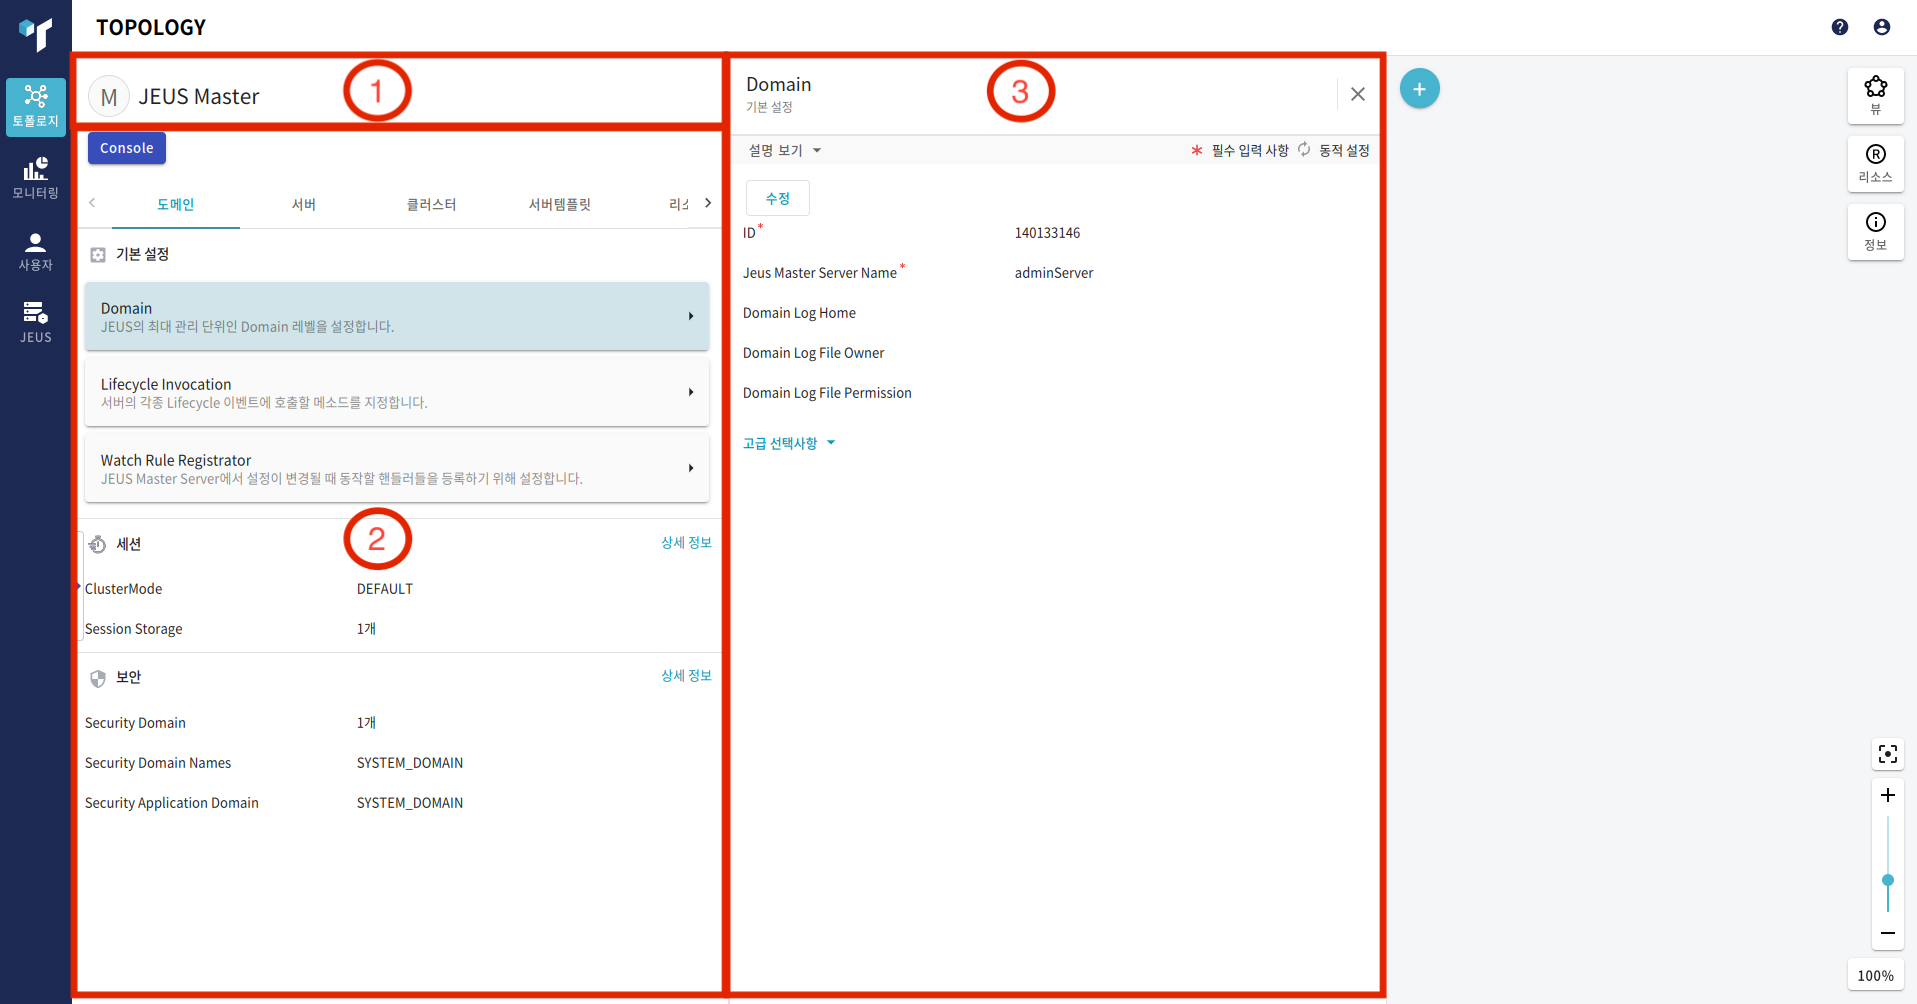
Task: Switch to the 클러스터 tab
Action: (432, 204)
